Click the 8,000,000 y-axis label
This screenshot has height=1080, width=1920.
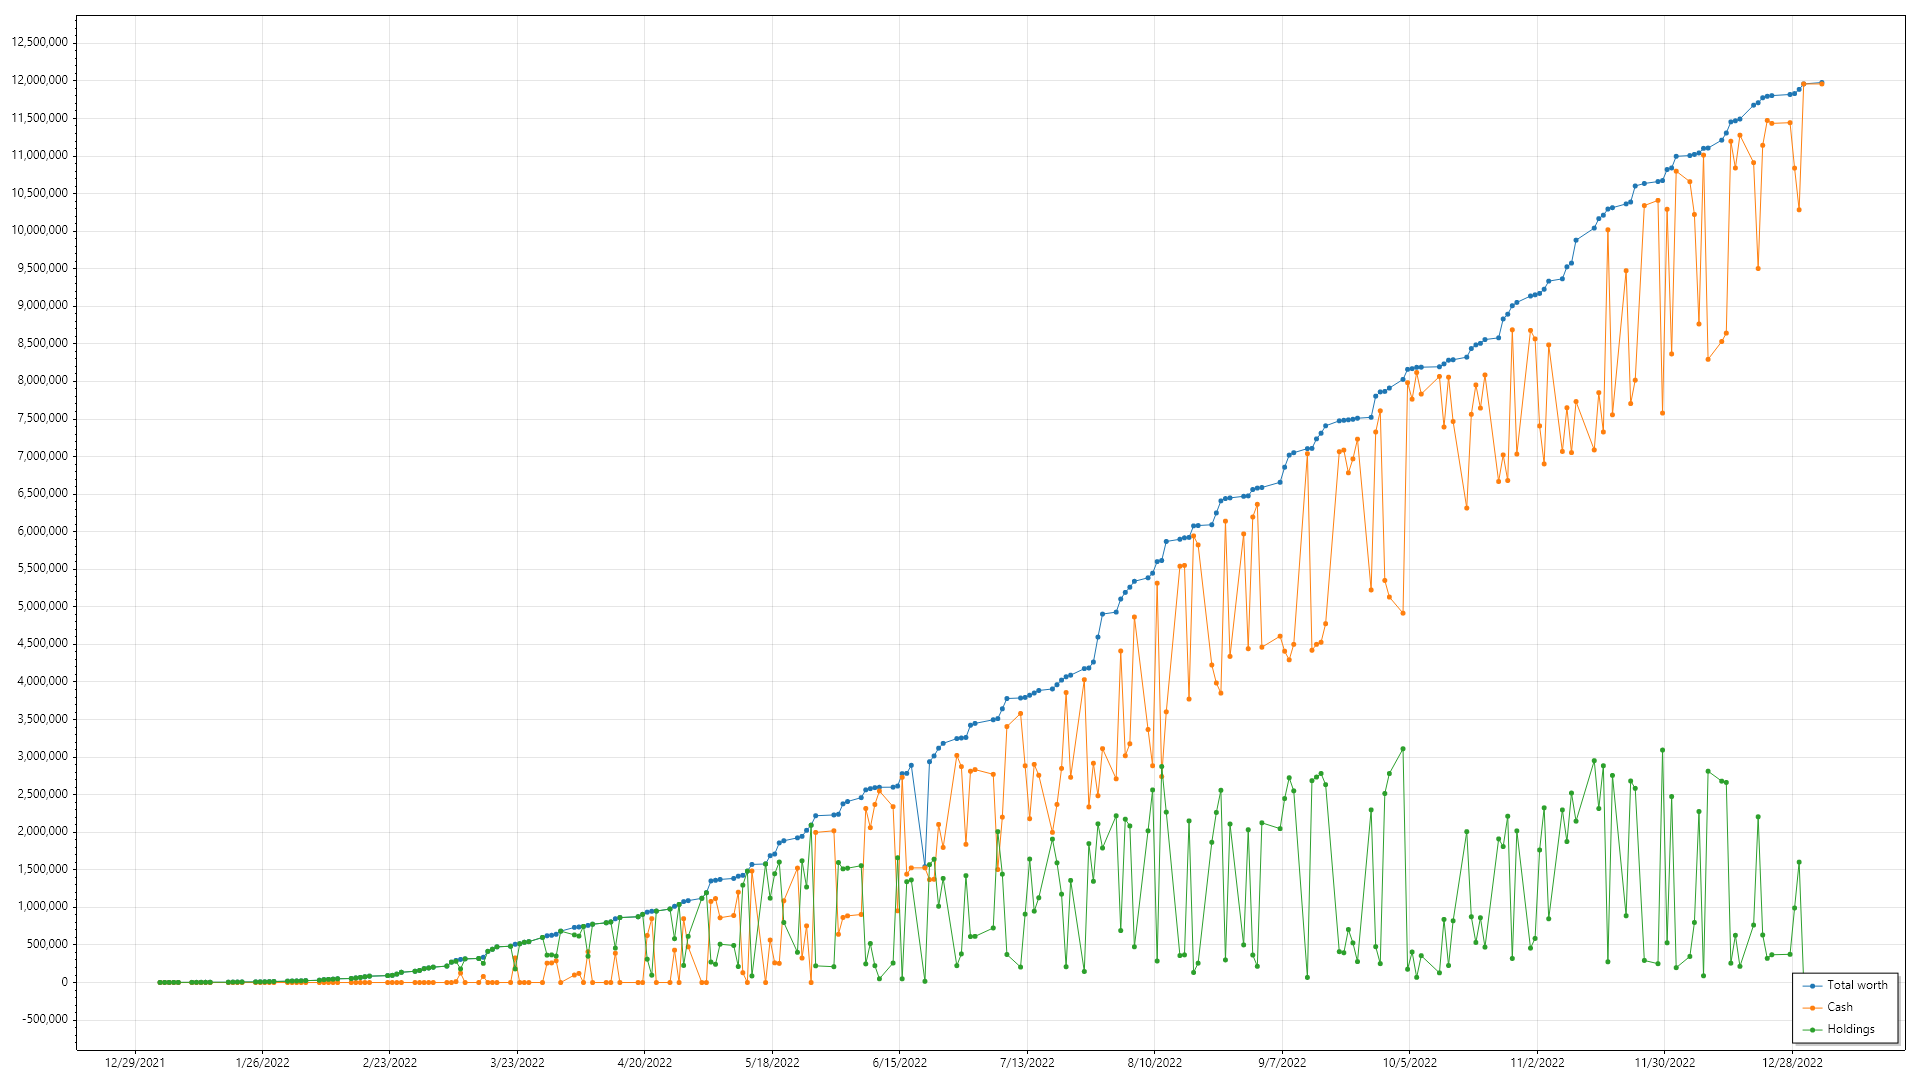pos(43,380)
